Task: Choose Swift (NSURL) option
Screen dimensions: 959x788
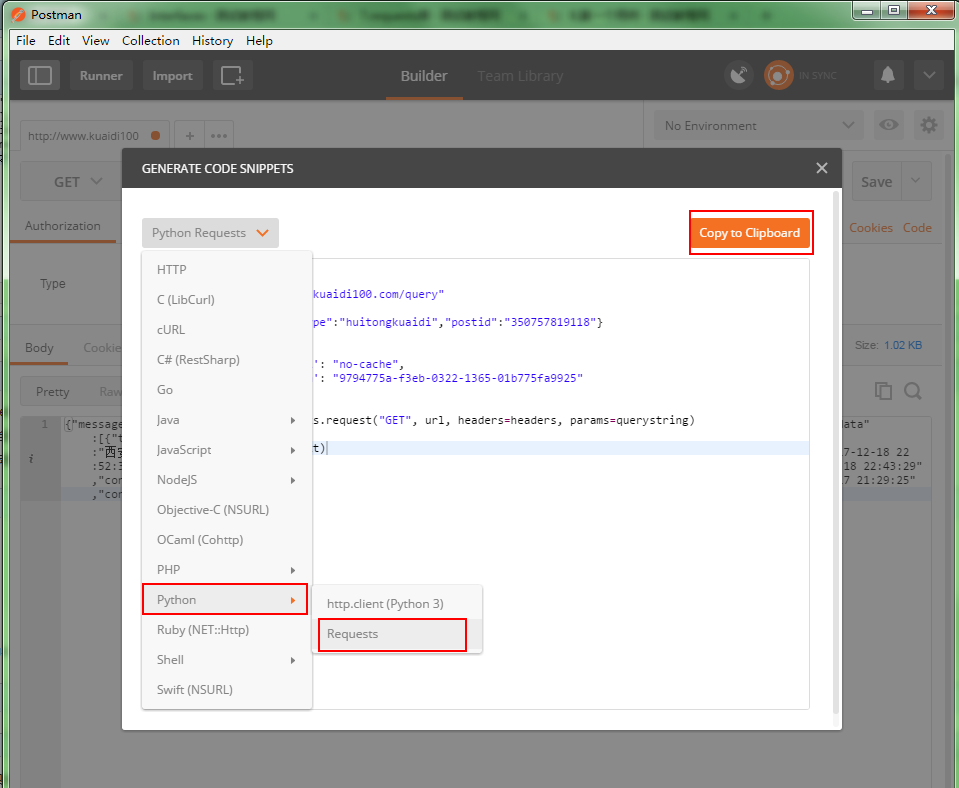Action: [x=226, y=690]
